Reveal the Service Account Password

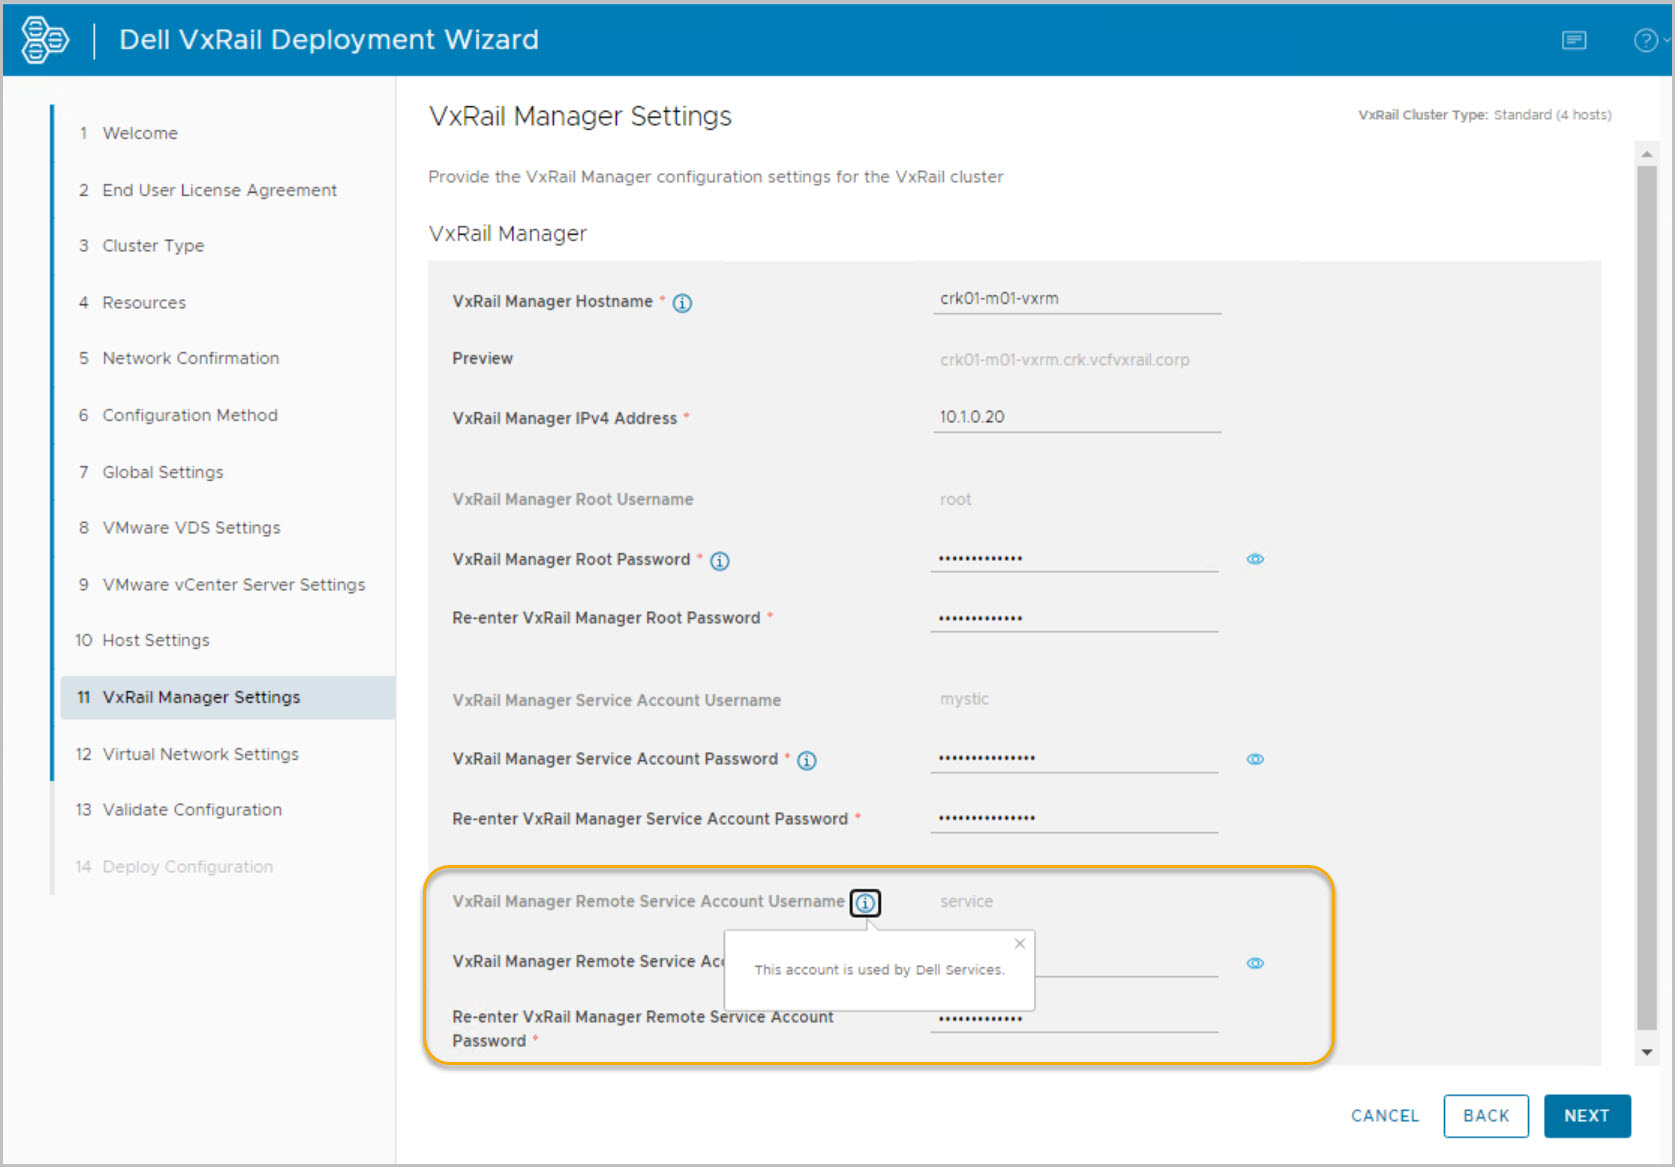coord(1255,760)
